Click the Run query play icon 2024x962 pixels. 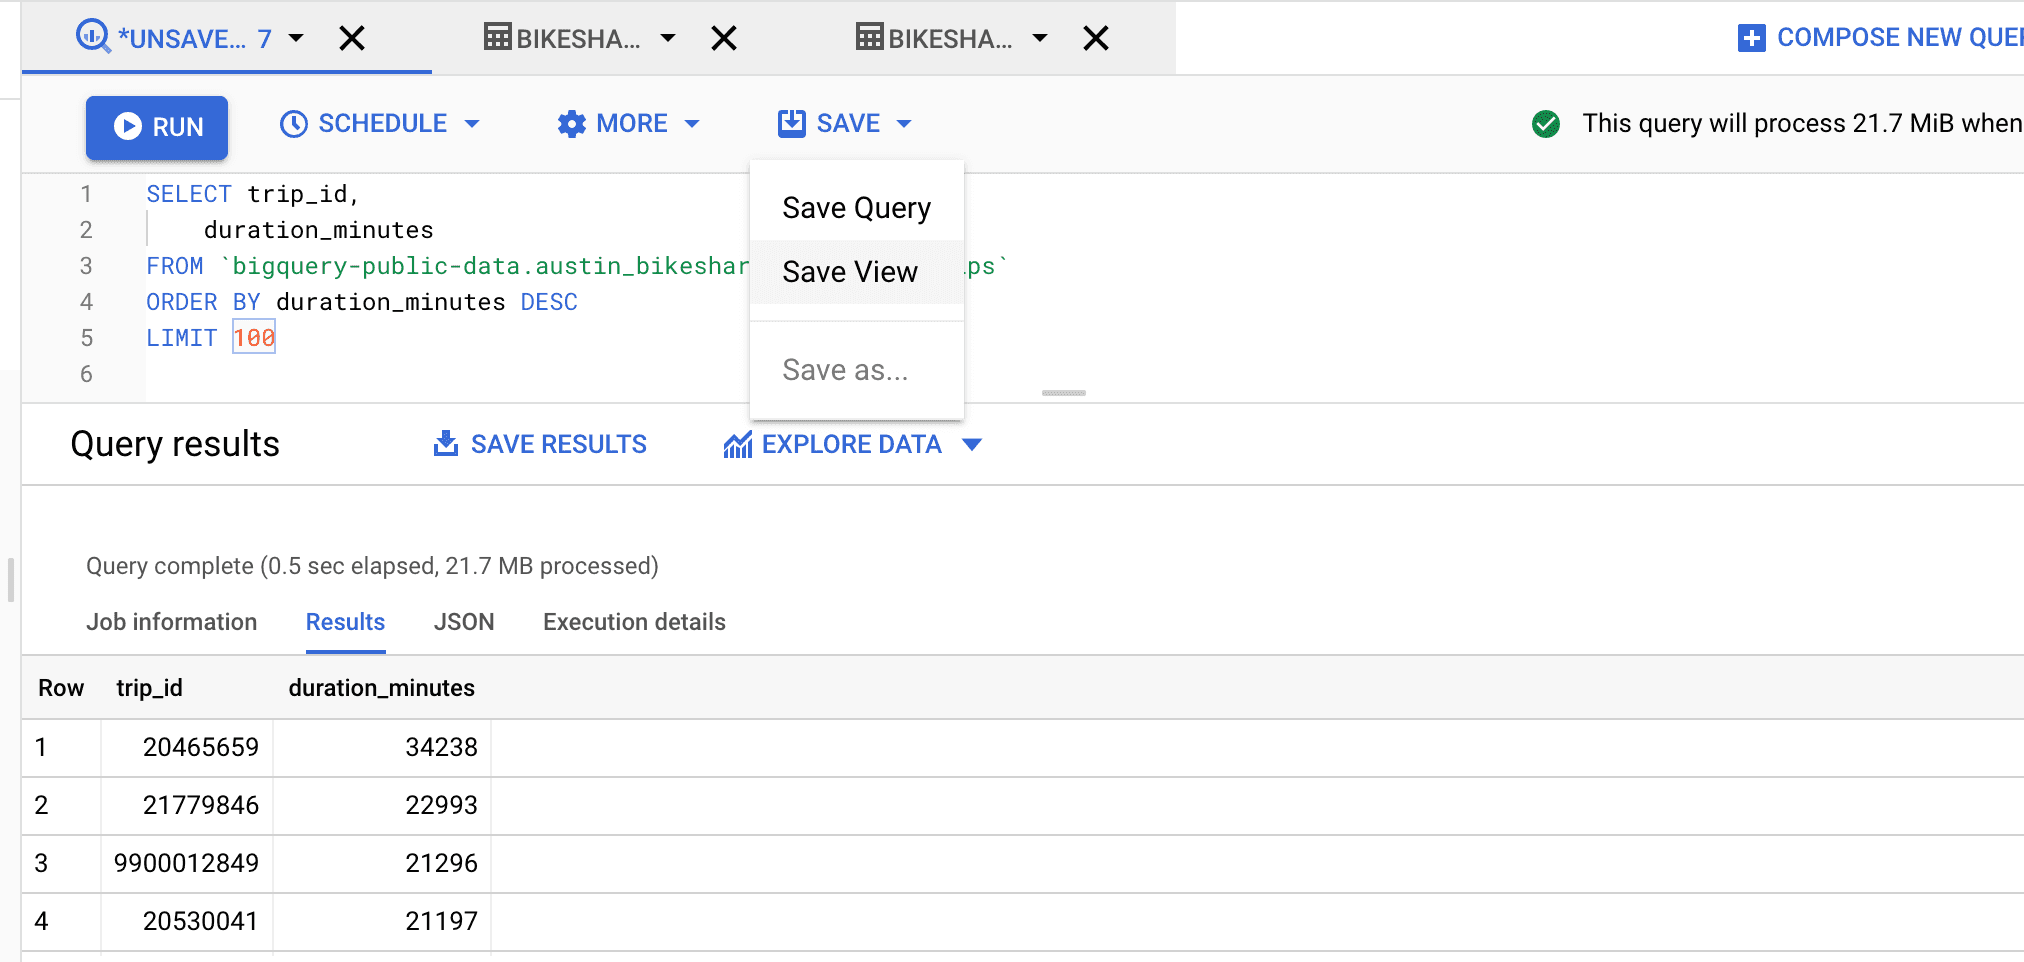point(128,126)
